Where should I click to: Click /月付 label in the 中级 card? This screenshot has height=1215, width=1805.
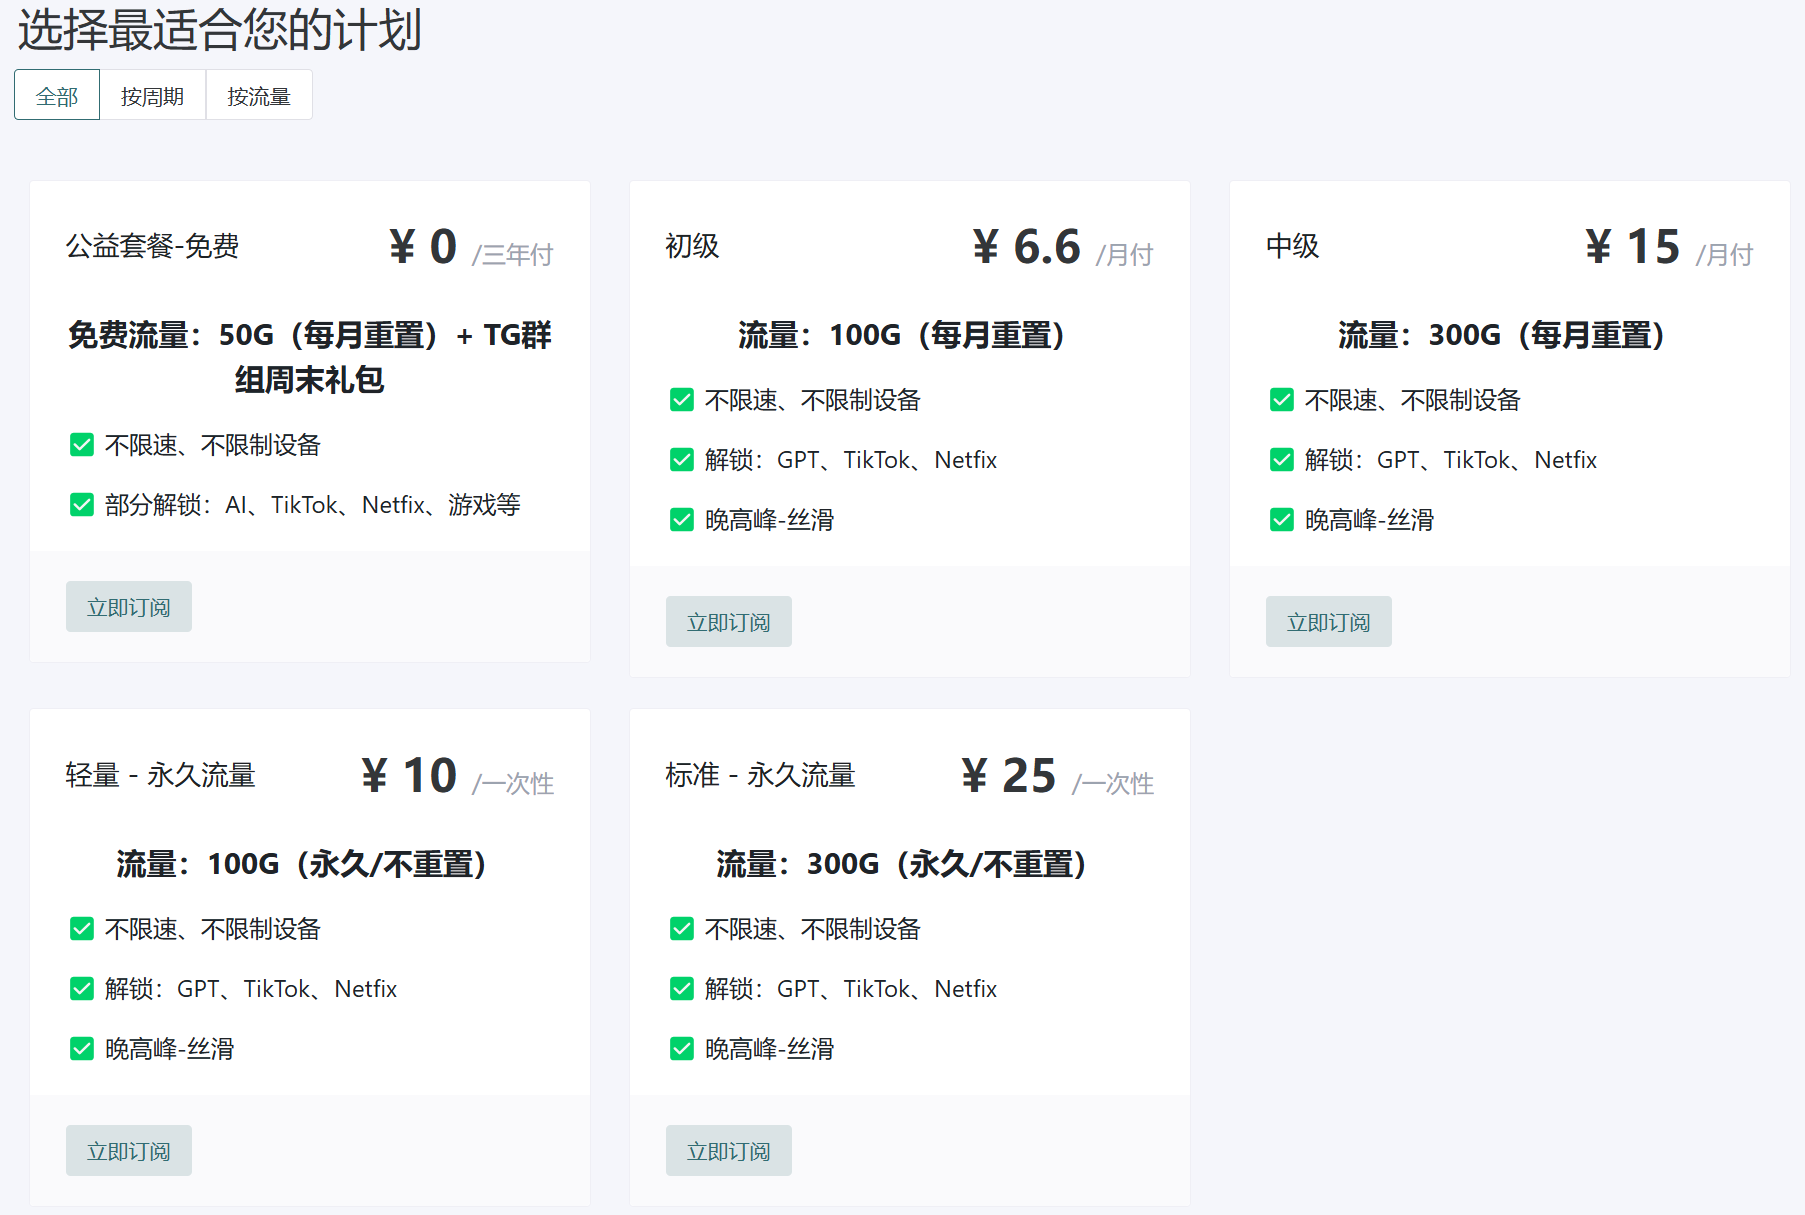[x=1725, y=255]
